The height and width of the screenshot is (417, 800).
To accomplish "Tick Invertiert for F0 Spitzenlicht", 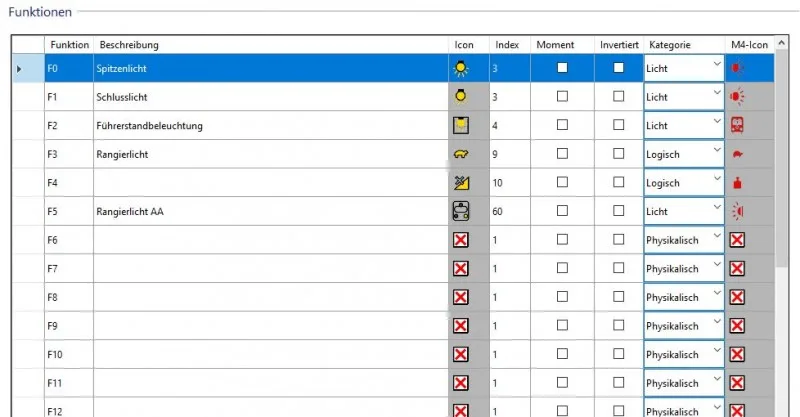I will coord(618,67).
